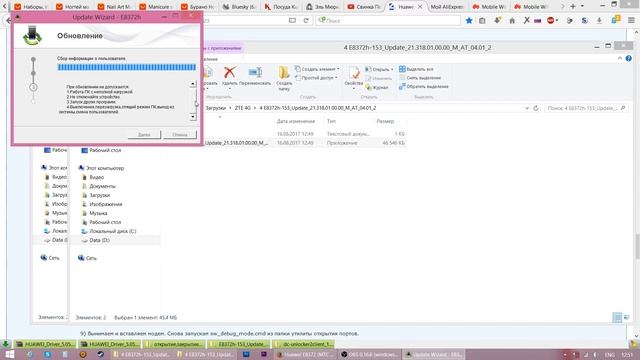This screenshot has height=360, width=640.
Task: Click the Создать папку folder icon
Action: [284, 73]
